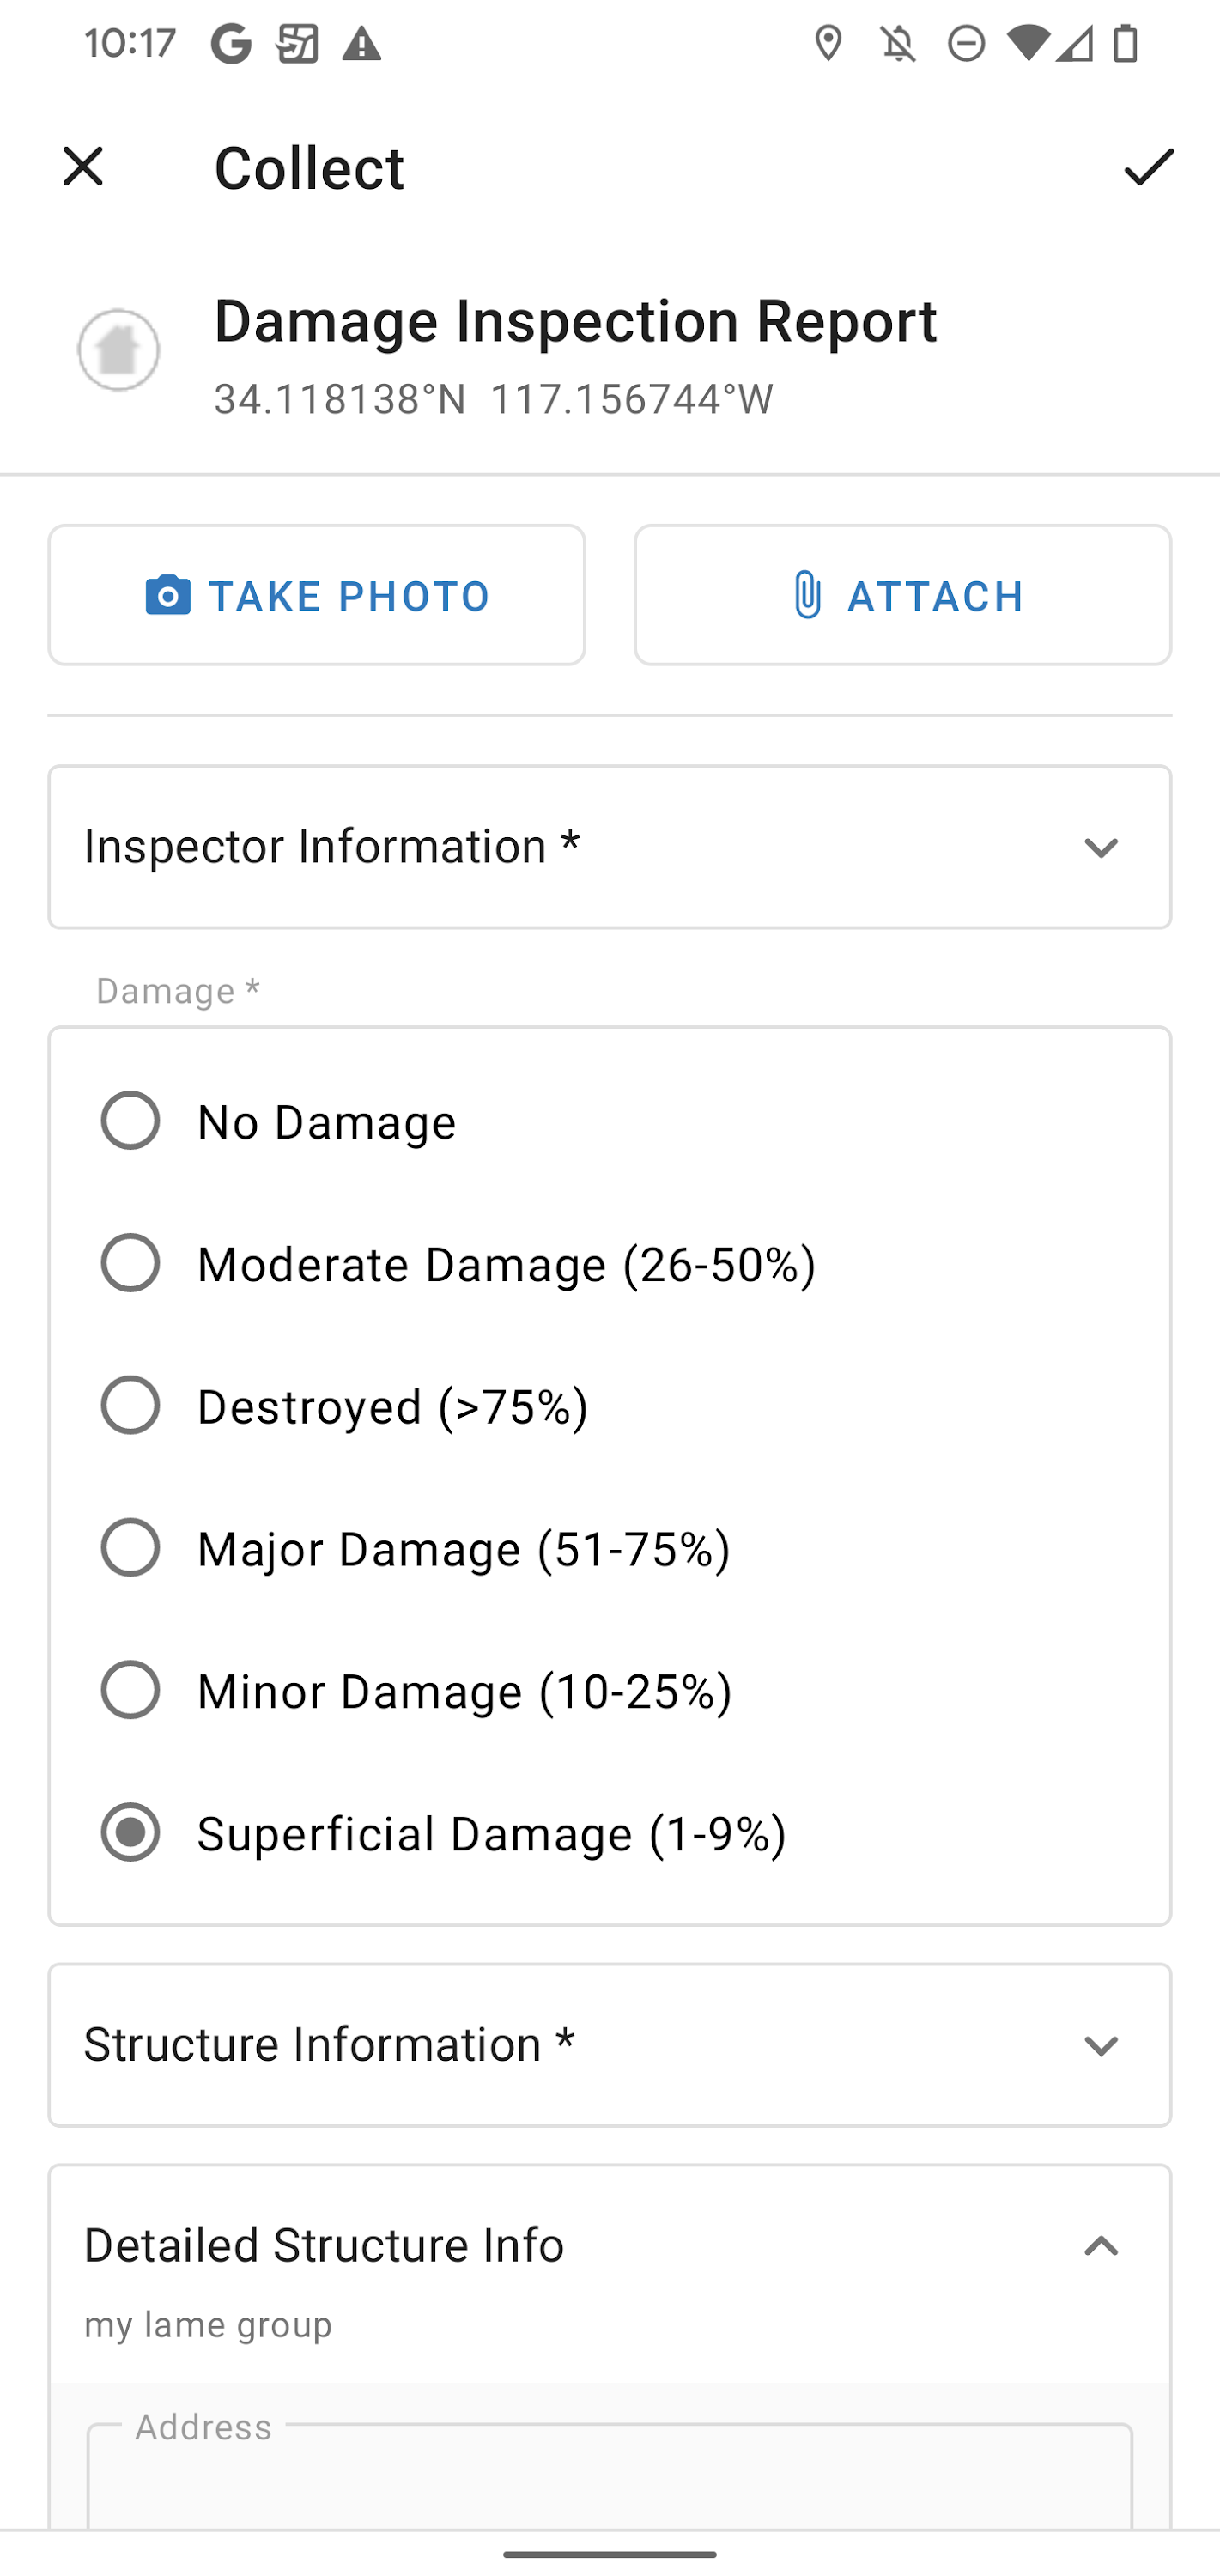Tap the house symbol icon beside the title

click(x=119, y=350)
